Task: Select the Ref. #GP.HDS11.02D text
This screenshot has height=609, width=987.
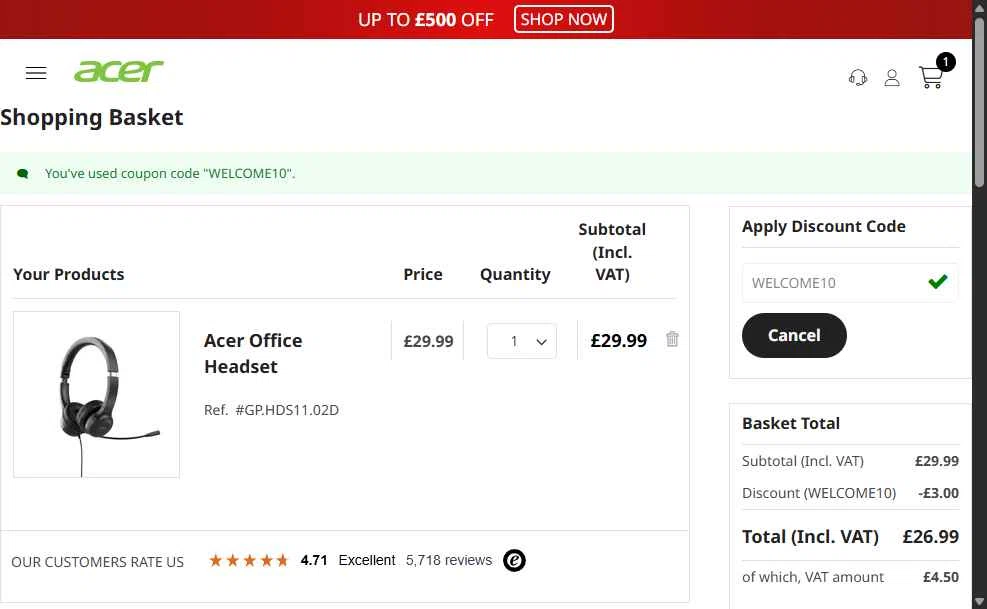Action: [271, 410]
